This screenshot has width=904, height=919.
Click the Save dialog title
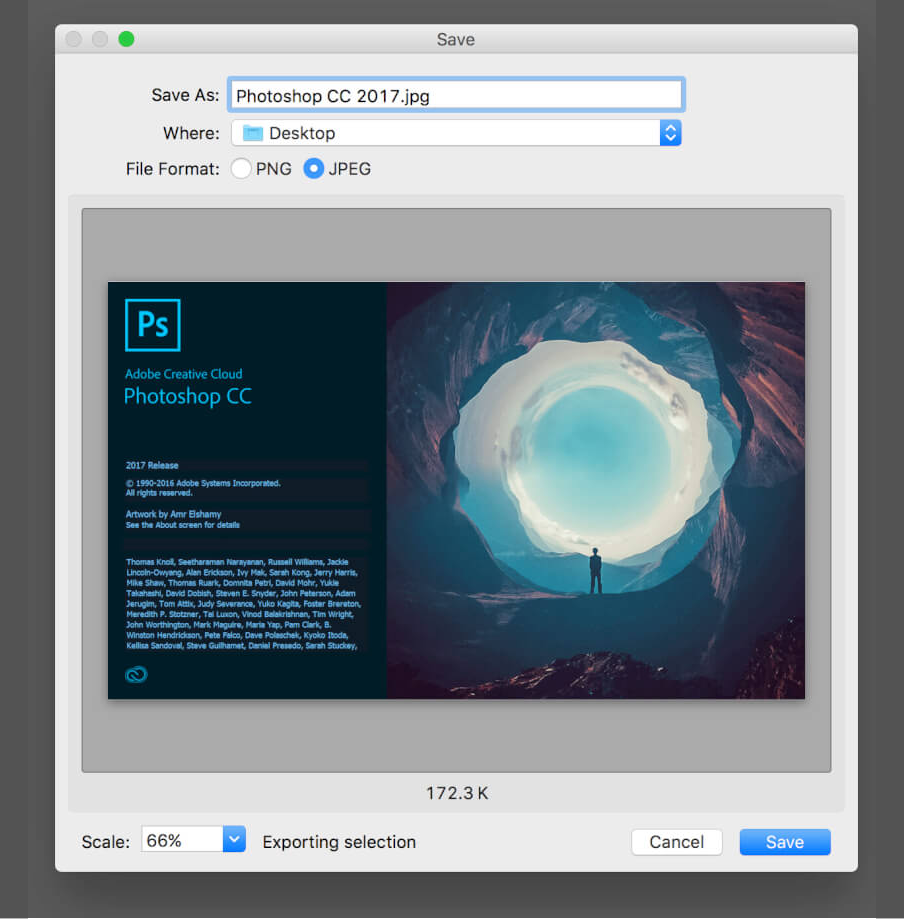coord(456,39)
